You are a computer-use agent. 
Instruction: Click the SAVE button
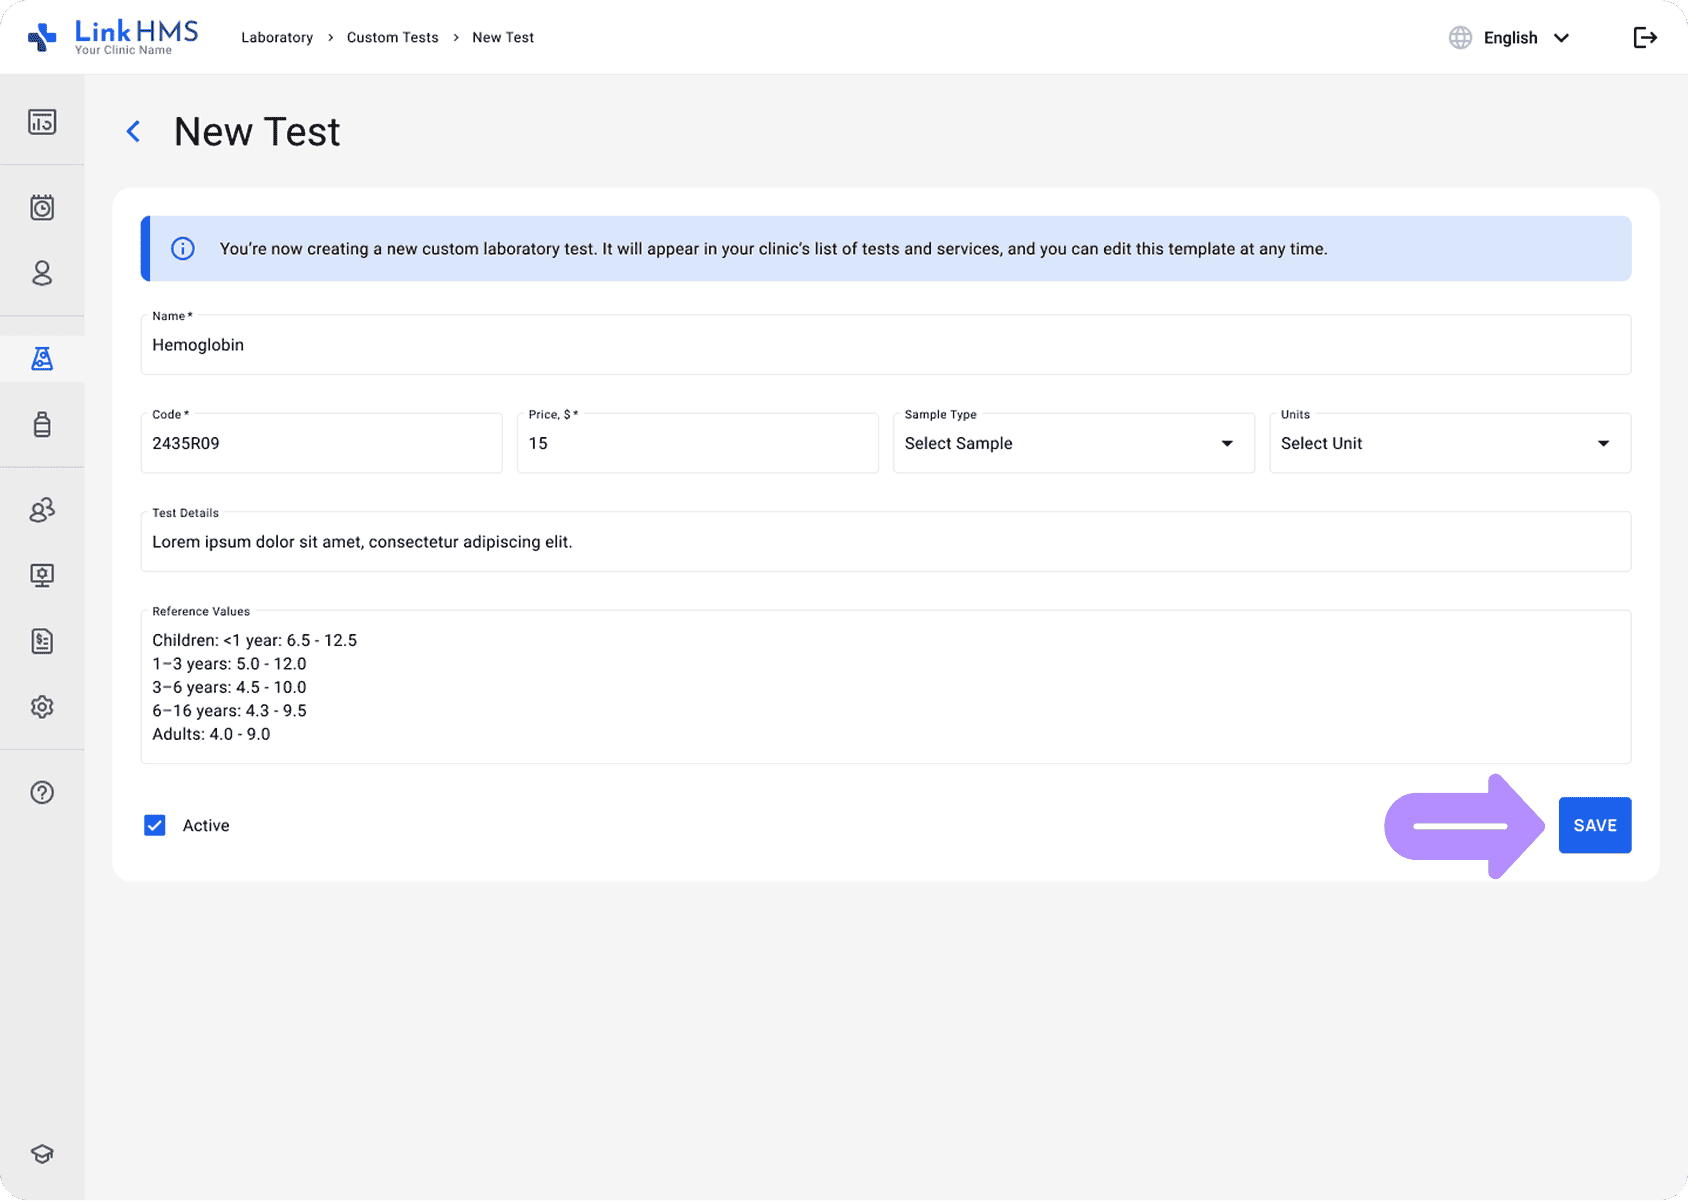pos(1594,825)
